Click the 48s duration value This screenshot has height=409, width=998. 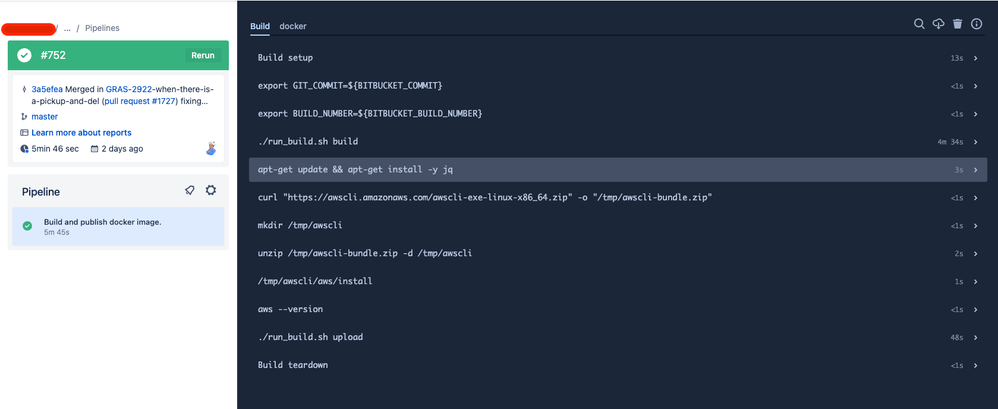click(x=957, y=338)
